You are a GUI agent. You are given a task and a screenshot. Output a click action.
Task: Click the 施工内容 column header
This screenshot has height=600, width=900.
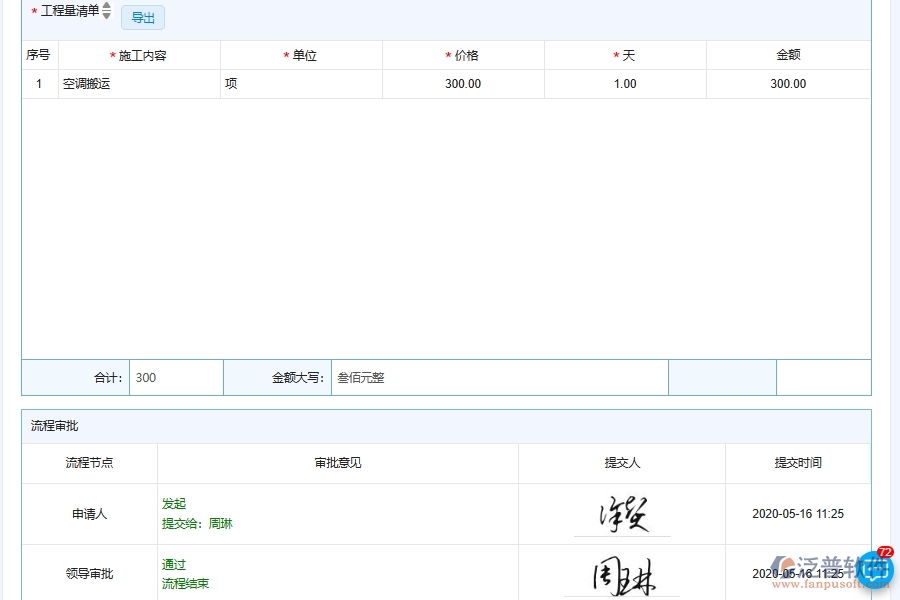pyautogui.click(x=138, y=55)
